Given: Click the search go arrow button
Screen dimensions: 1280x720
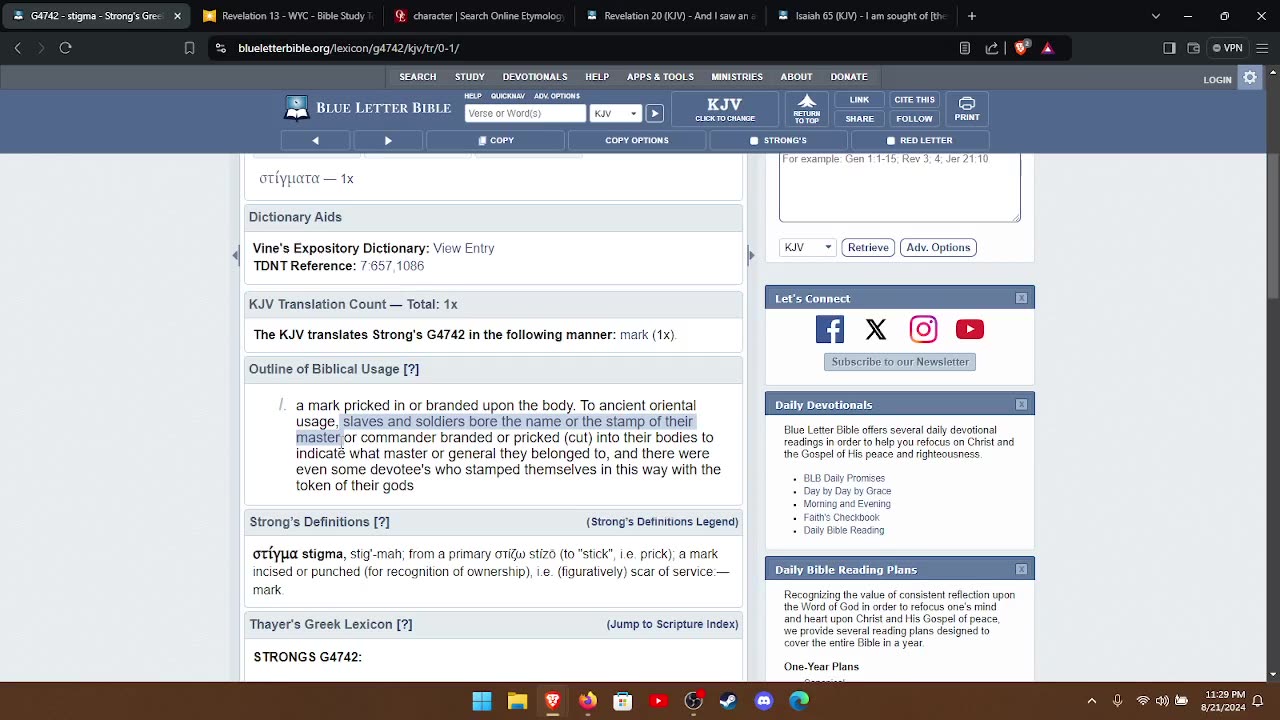Looking at the screenshot, I should click(x=654, y=113).
